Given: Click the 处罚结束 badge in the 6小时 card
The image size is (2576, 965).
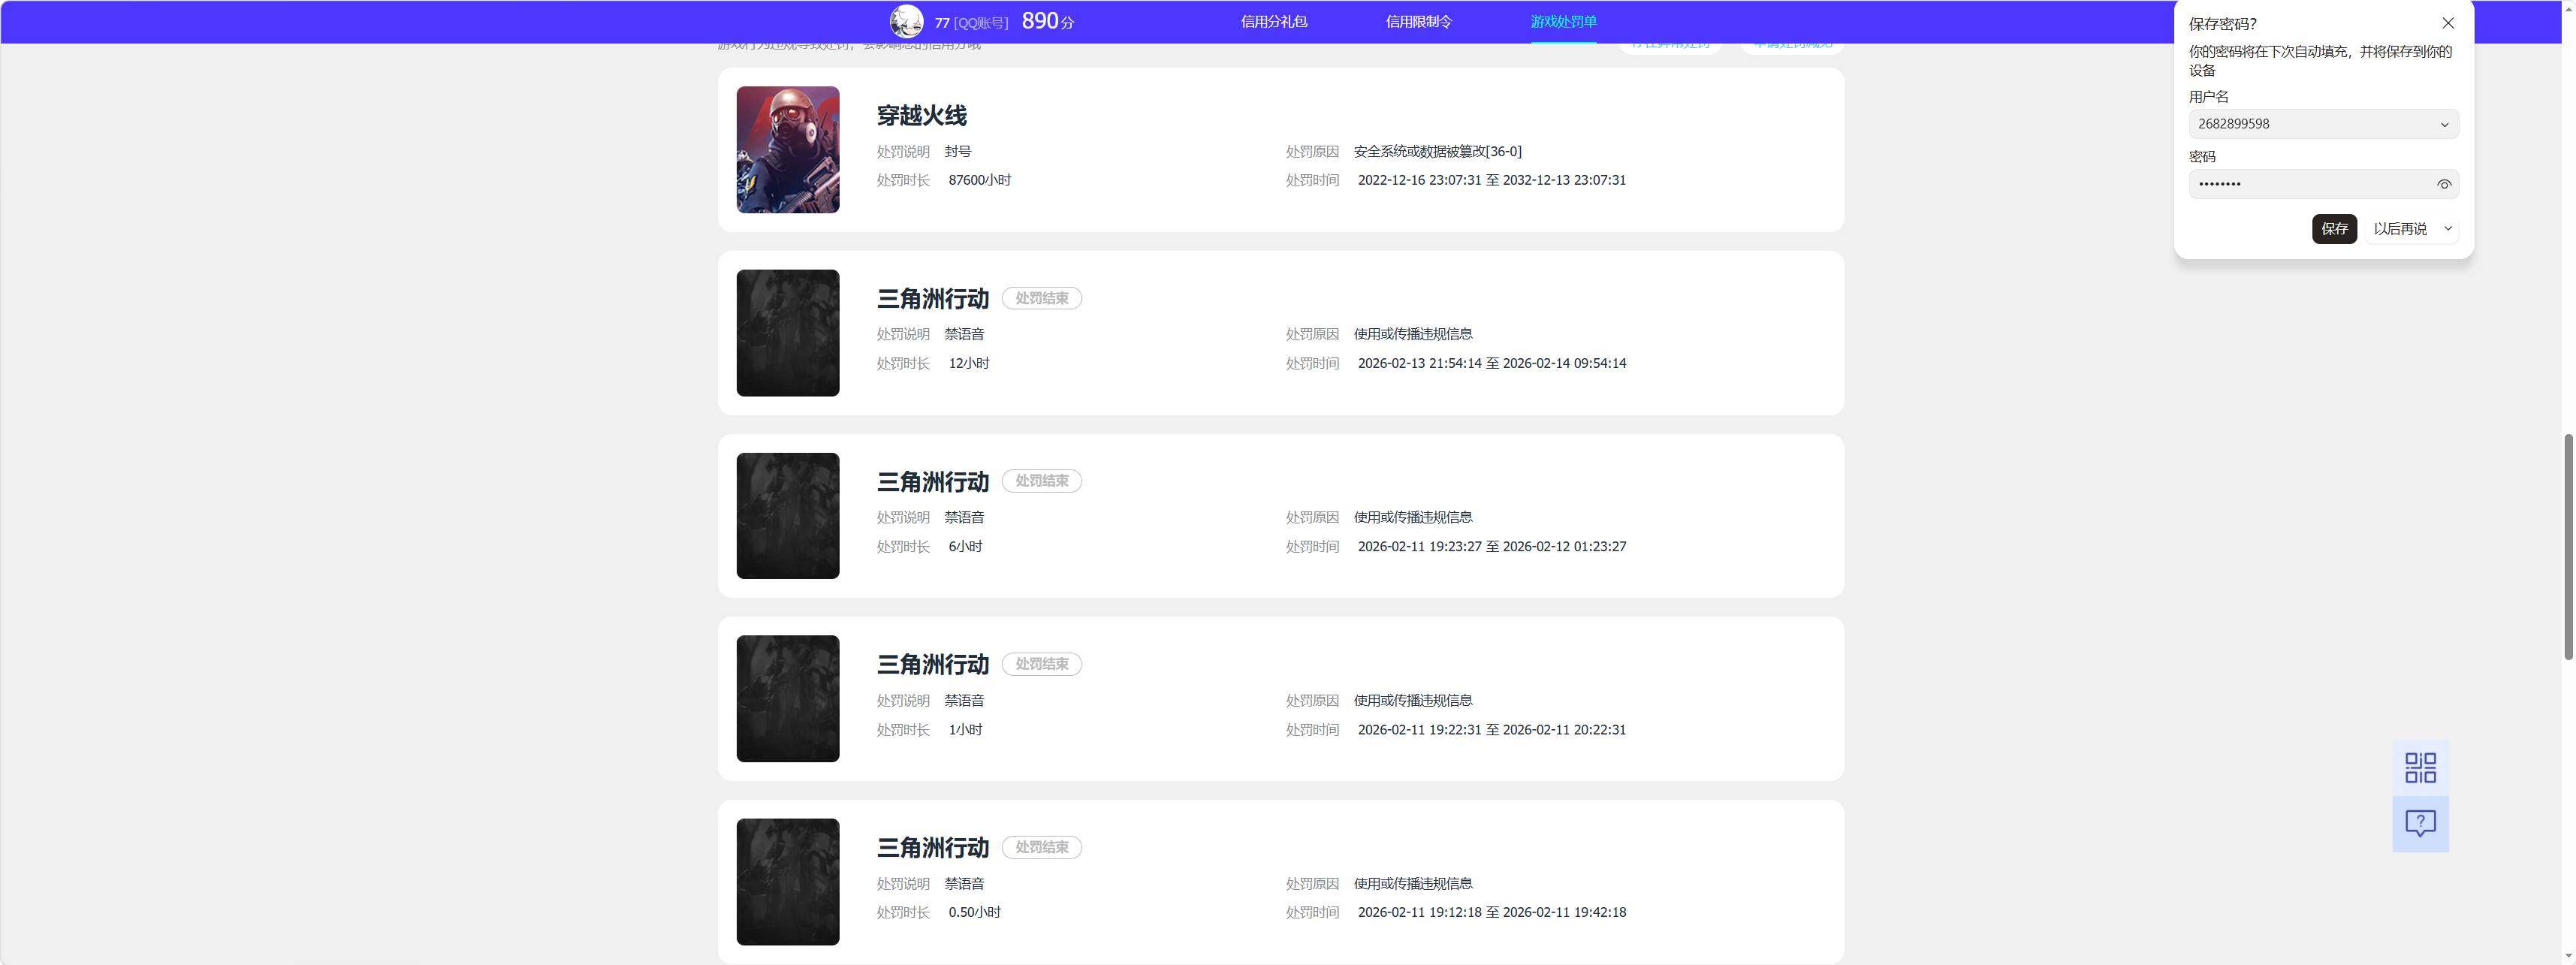Looking at the screenshot, I should pos(1041,481).
